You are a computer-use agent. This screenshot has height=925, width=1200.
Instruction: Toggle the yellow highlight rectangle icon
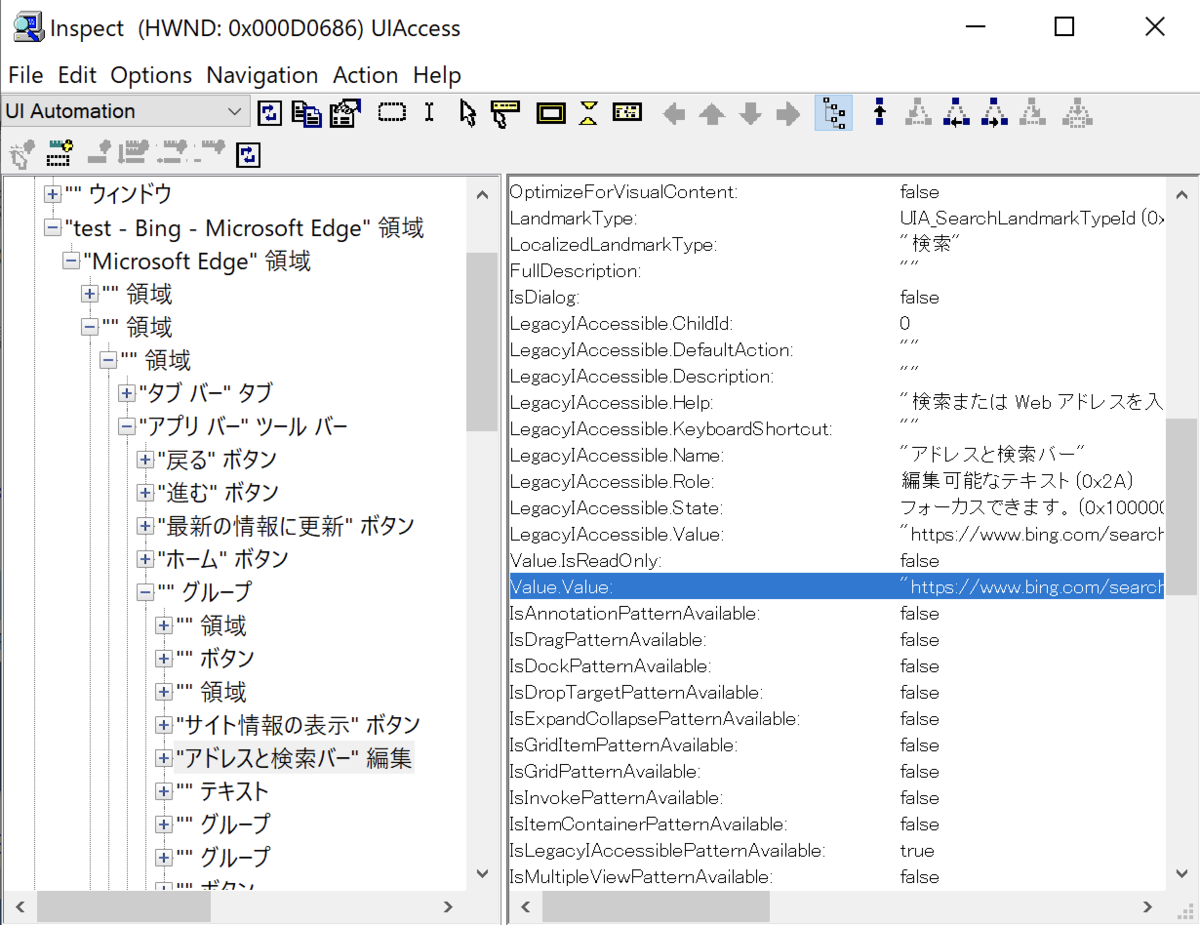click(551, 112)
